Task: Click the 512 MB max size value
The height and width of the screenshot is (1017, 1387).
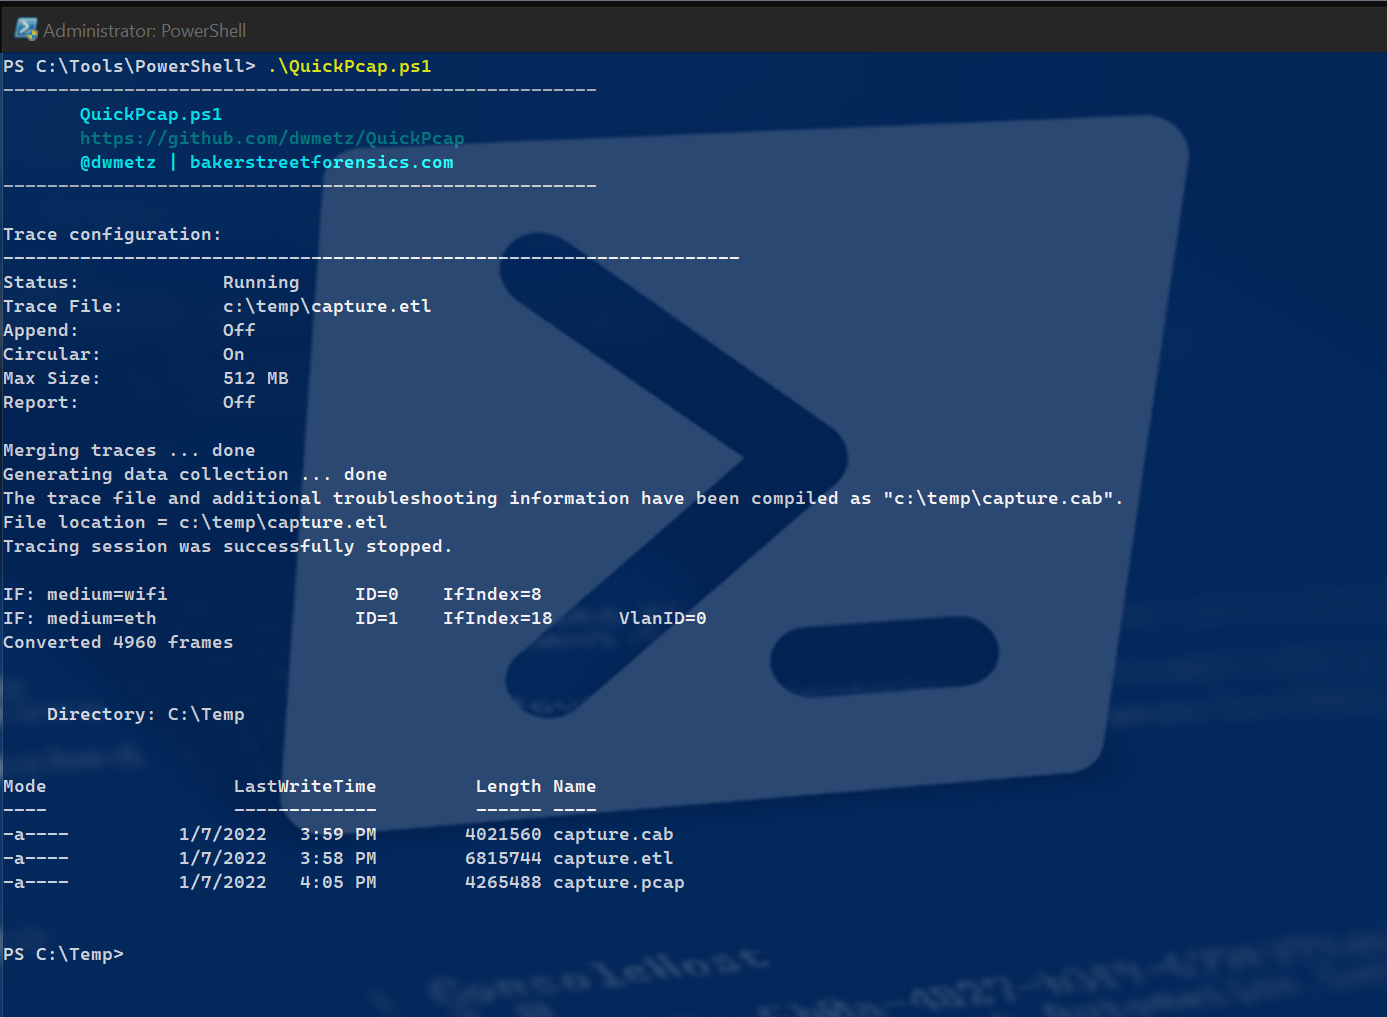Action: click(256, 379)
